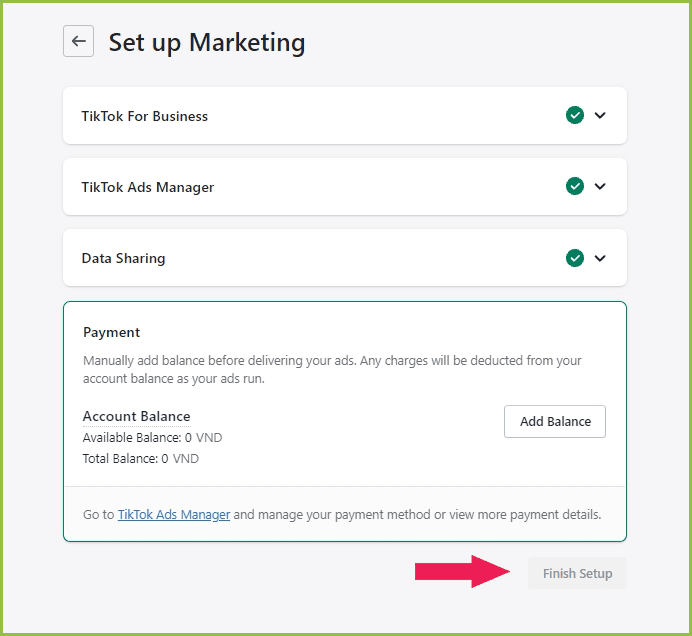This screenshot has width=692, height=636.
Task: Open the TikTok Ads Manager hyperlink
Action: (x=174, y=515)
